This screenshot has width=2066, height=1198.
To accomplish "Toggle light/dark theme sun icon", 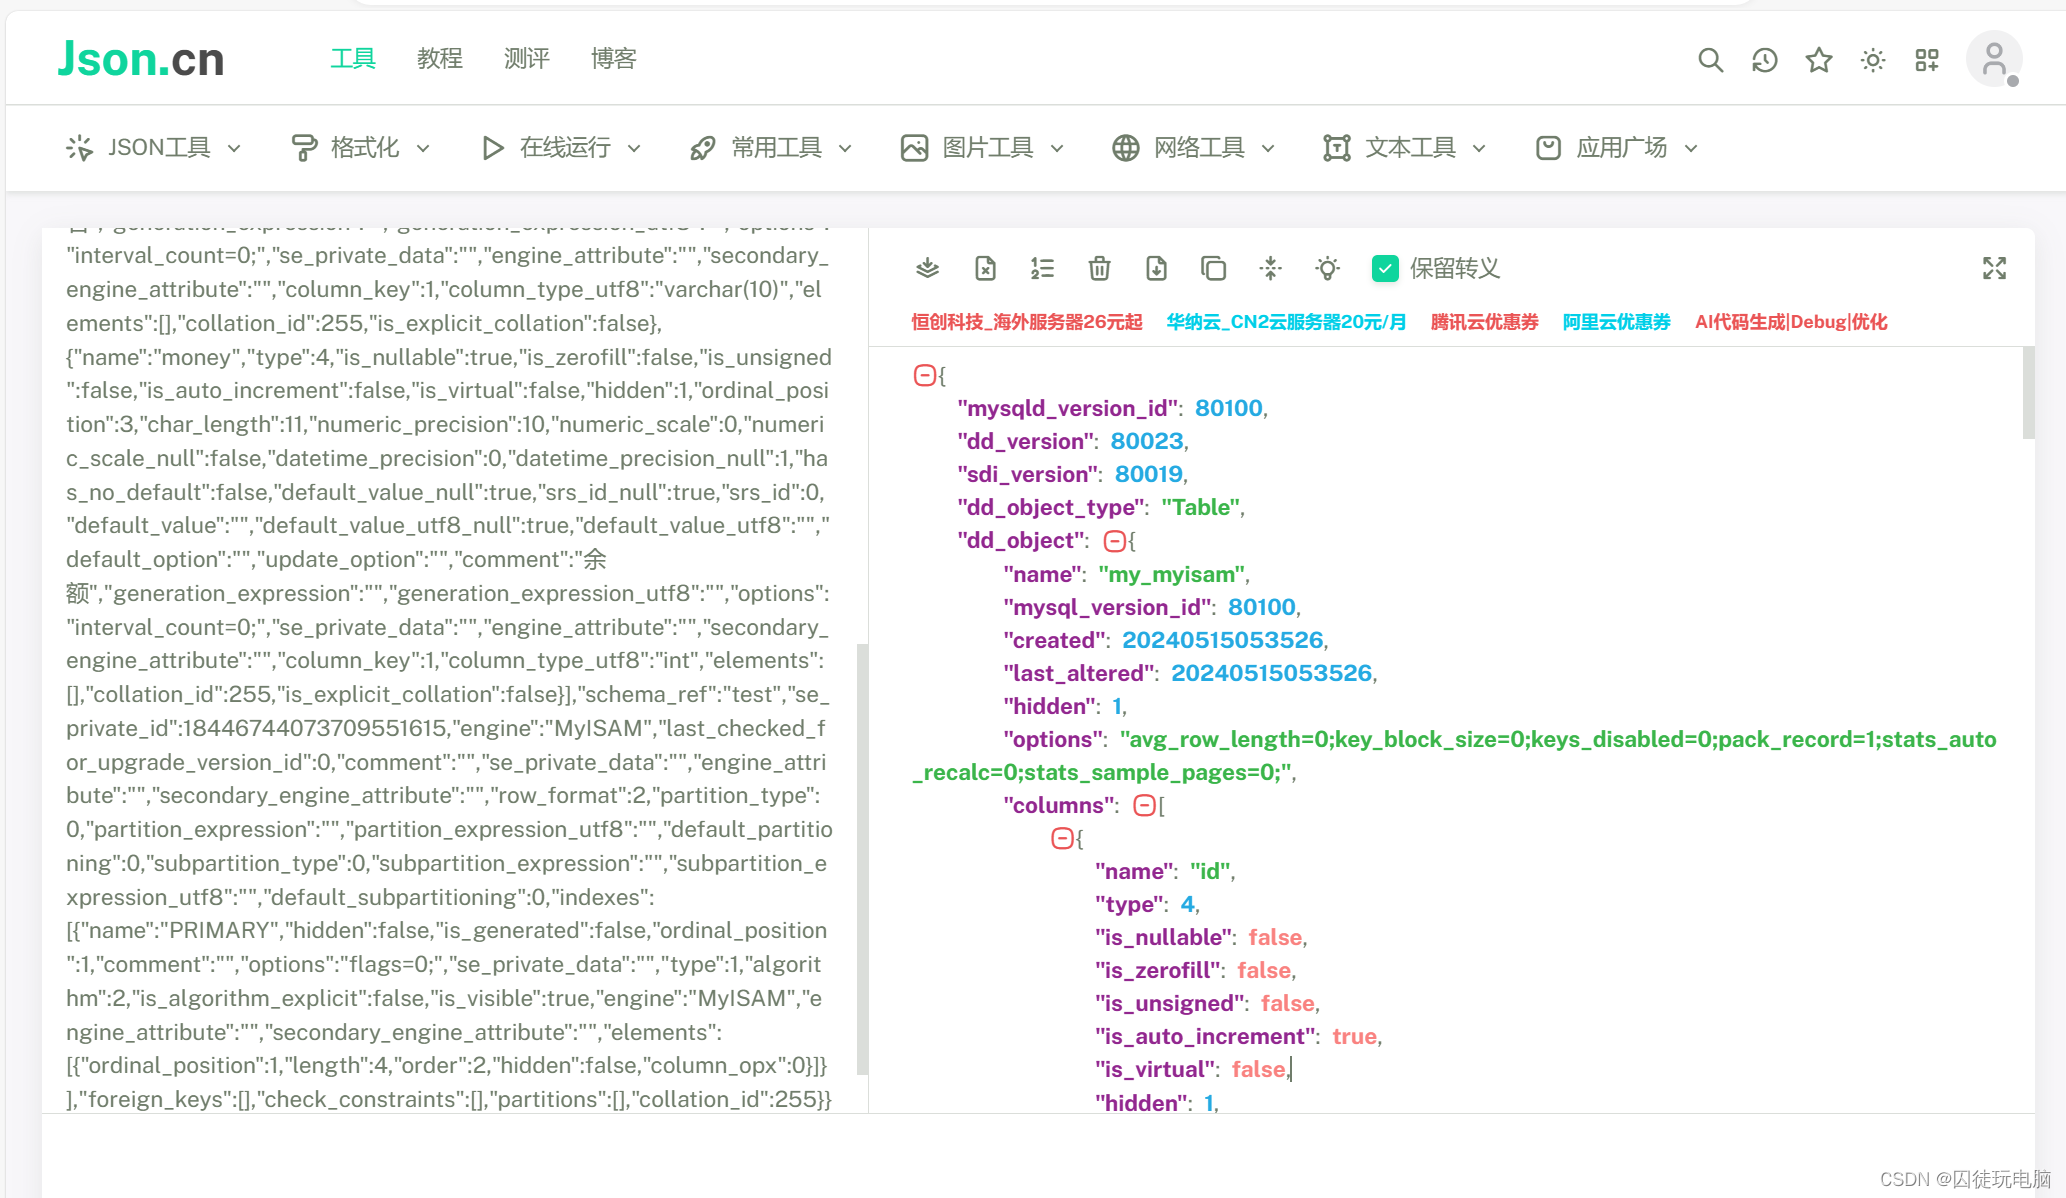I will click(1873, 60).
